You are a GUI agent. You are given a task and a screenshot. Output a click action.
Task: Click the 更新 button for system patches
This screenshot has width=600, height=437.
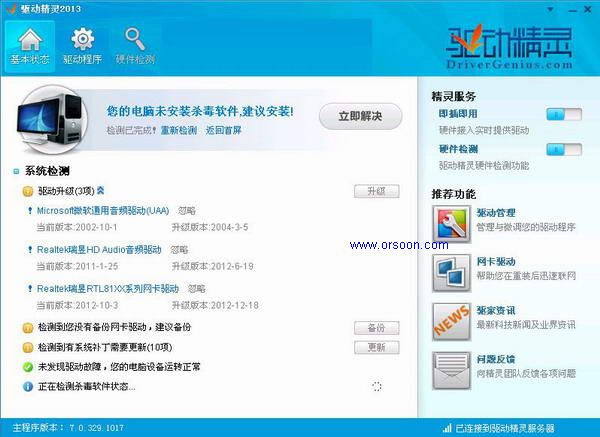pyautogui.click(x=377, y=347)
